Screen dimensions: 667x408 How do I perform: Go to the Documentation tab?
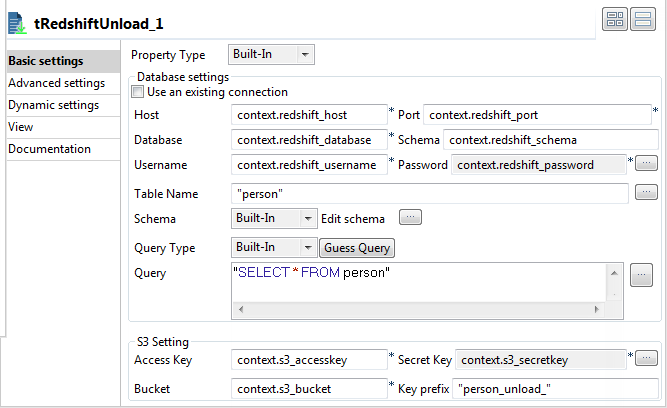coord(50,149)
